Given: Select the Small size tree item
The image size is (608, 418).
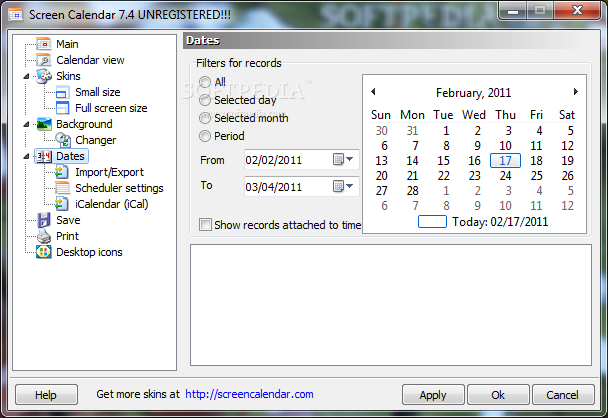Looking at the screenshot, I should click(98, 92).
